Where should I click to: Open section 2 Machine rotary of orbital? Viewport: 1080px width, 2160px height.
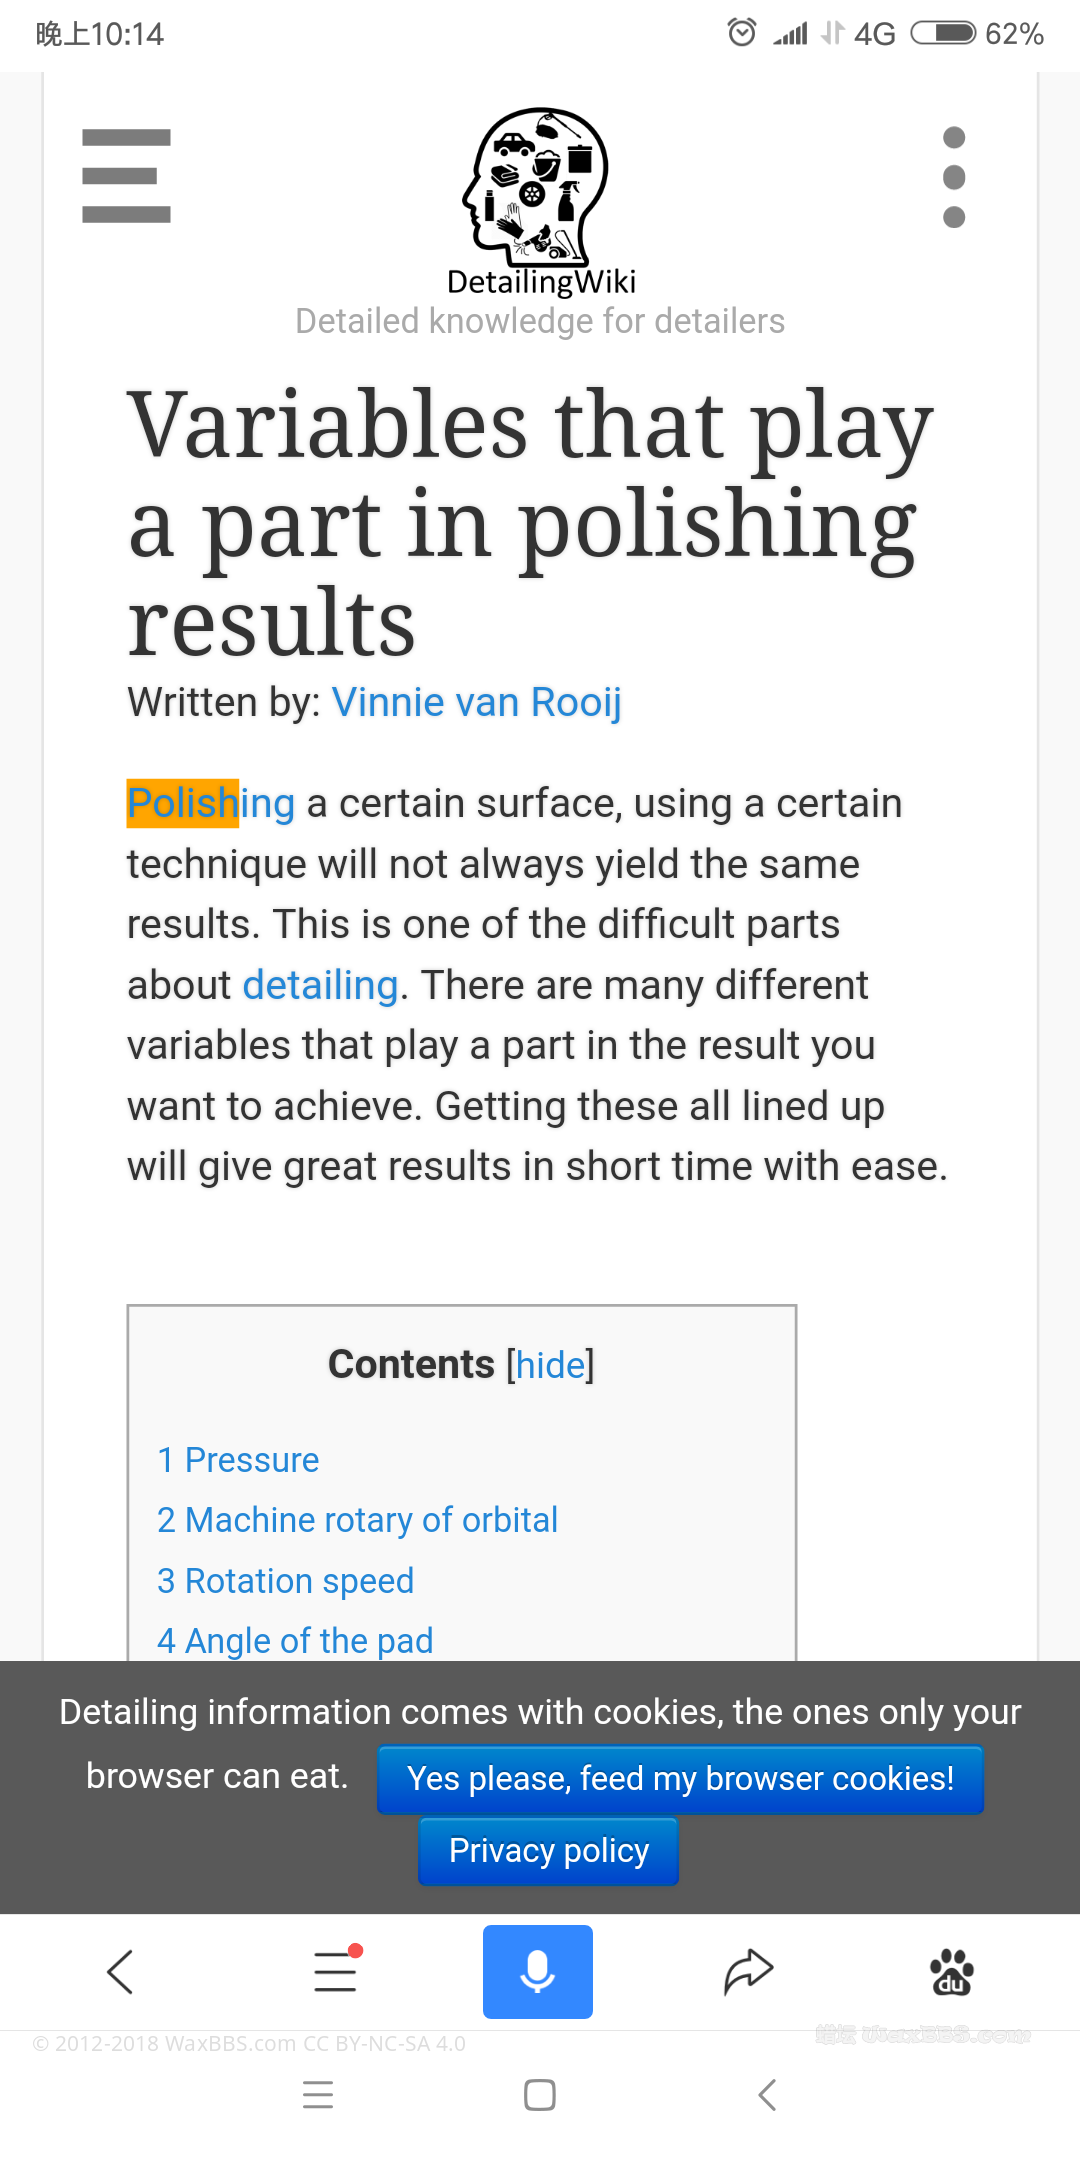[357, 1520]
